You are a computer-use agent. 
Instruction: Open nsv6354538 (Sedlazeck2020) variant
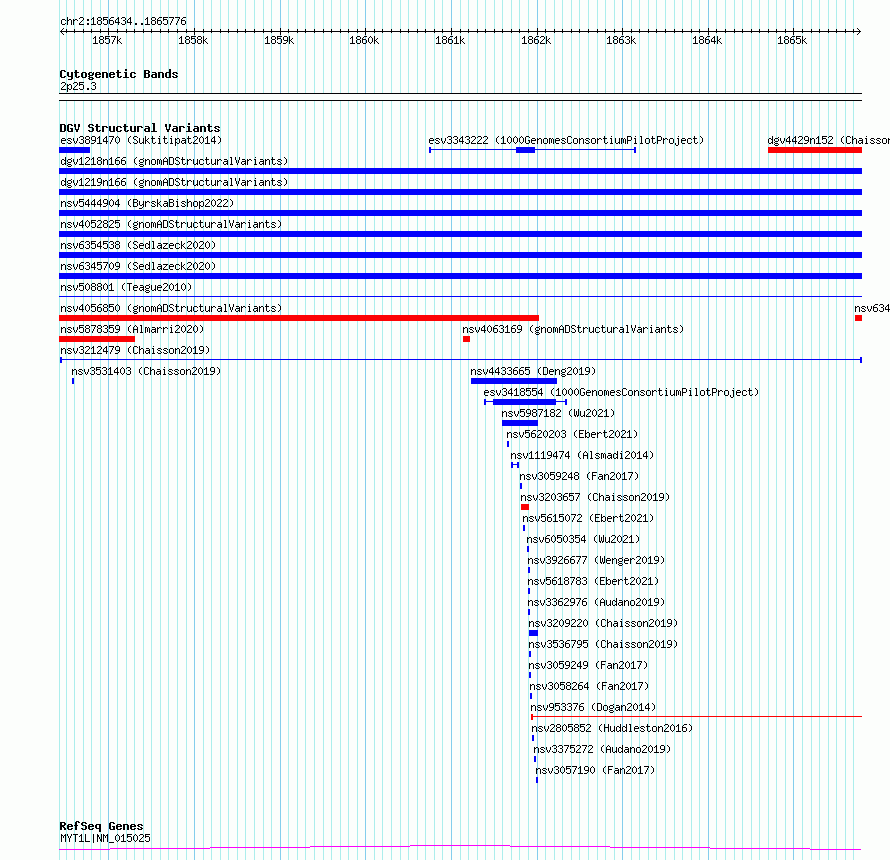pyautogui.click(x=138, y=245)
